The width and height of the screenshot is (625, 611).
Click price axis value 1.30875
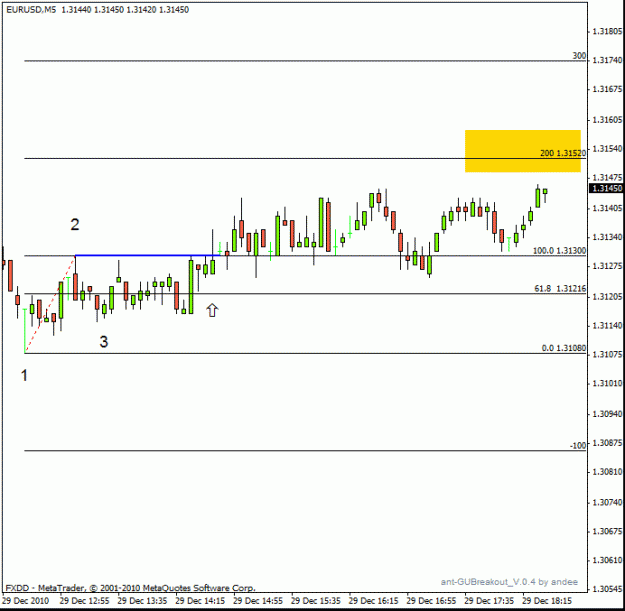(x=607, y=443)
